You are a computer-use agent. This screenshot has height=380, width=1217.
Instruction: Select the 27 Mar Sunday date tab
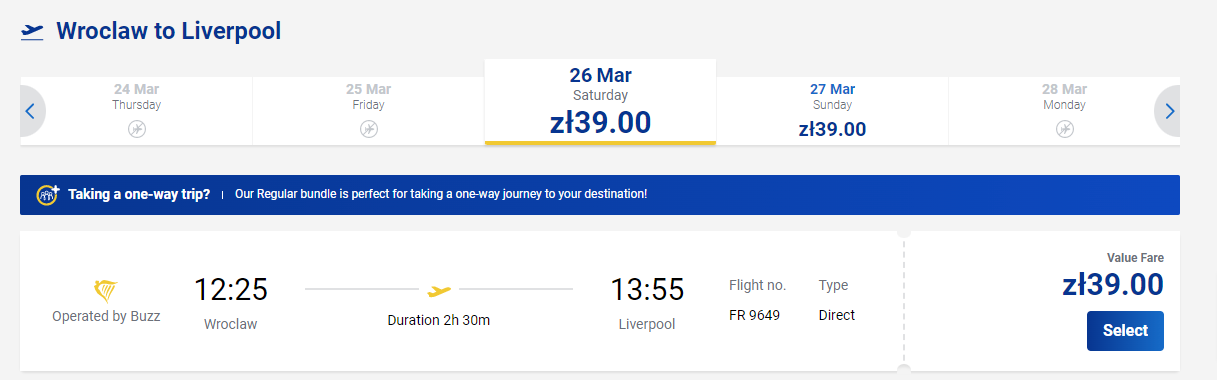pos(832,111)
